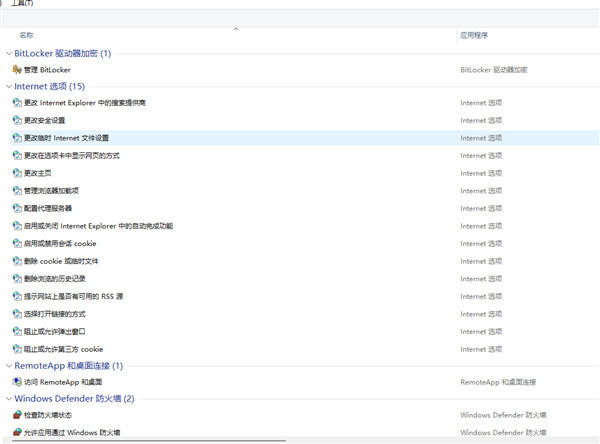Click 'Internet 选项' in the 更改主页 row
This screenshot has height=444, width=600.
pyautogui.click(x=481, y=173)
